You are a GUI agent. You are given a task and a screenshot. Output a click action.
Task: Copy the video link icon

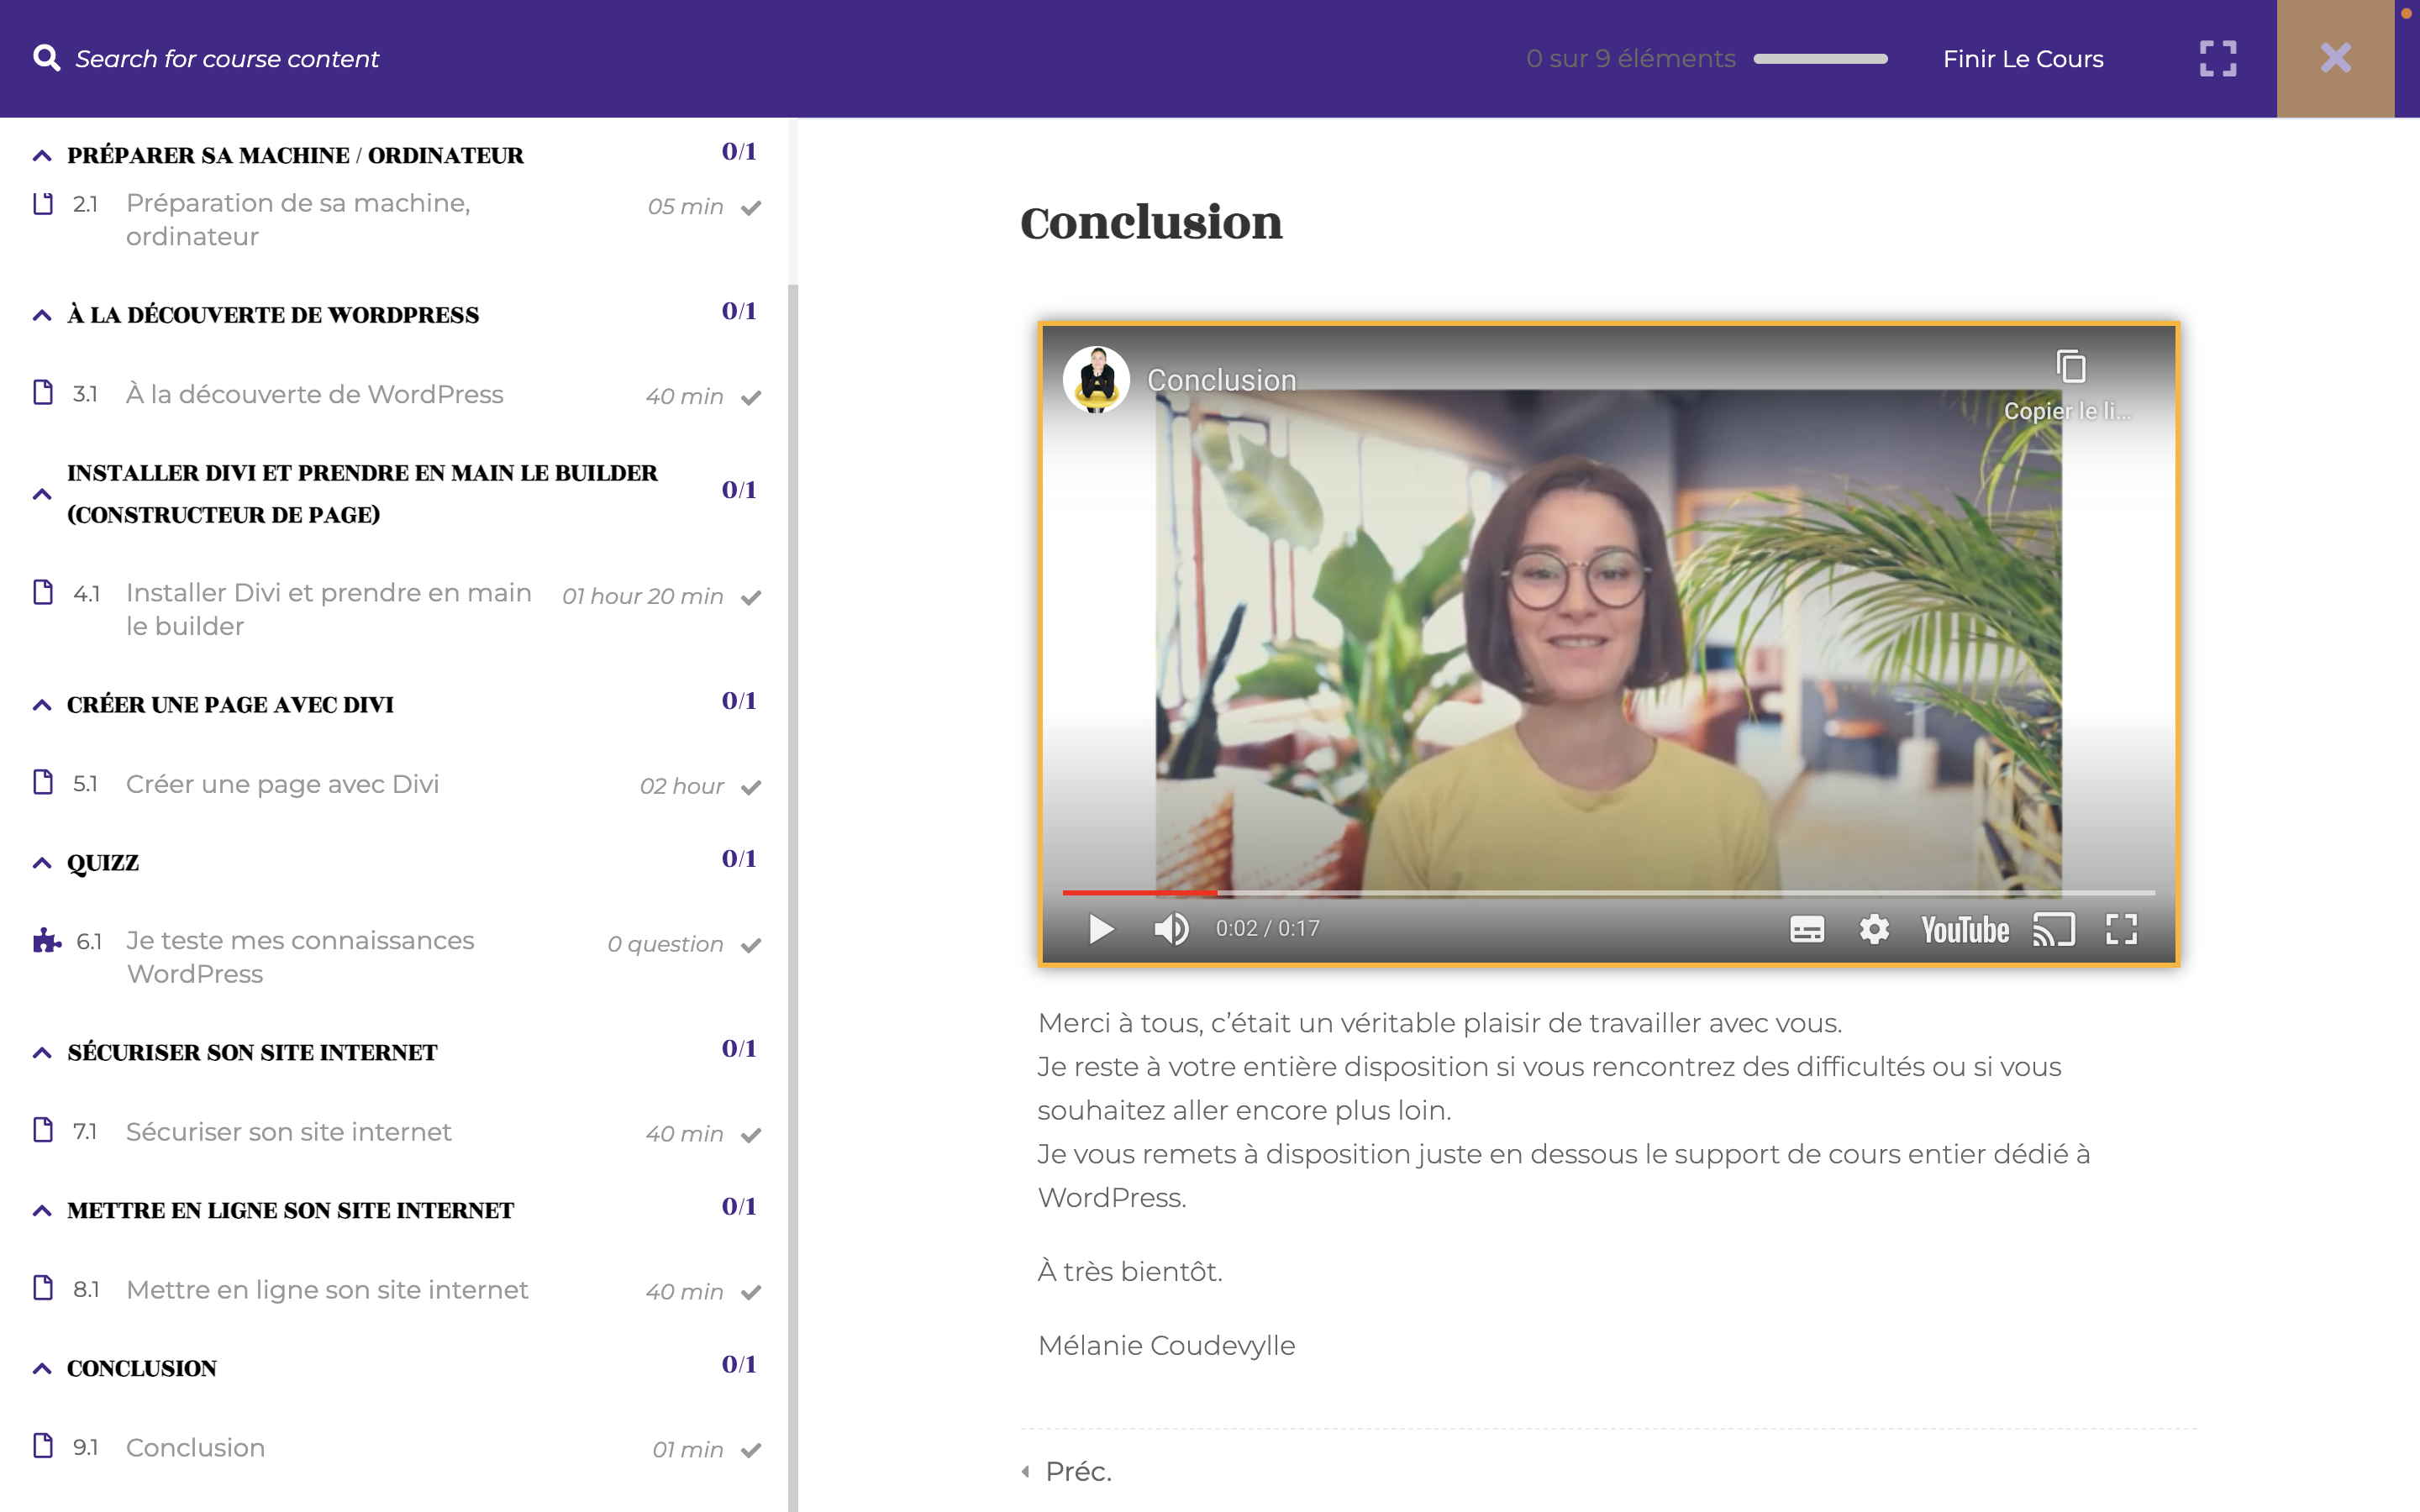pos(2070,367)
